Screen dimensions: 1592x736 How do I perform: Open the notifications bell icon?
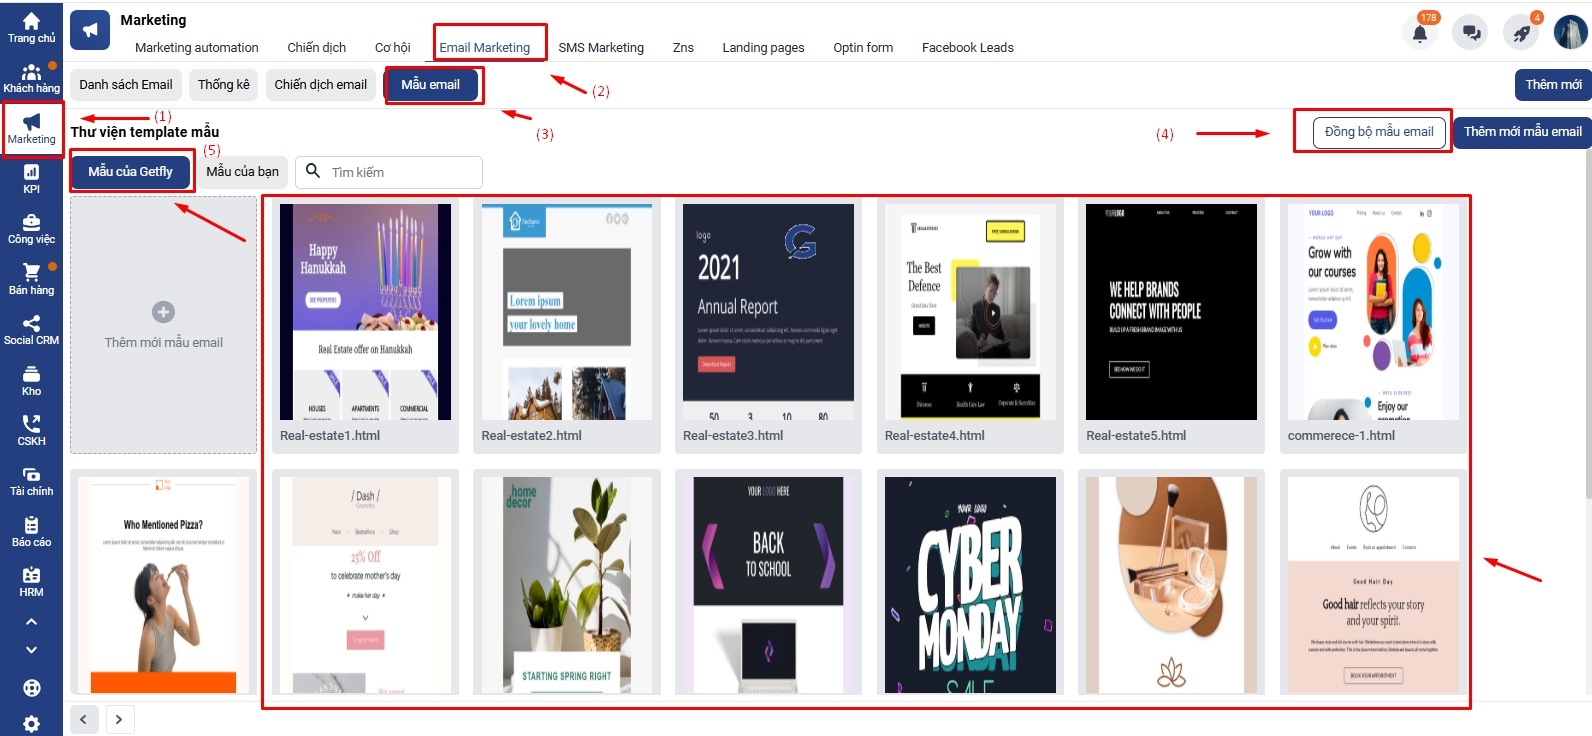click(1419, 33)
